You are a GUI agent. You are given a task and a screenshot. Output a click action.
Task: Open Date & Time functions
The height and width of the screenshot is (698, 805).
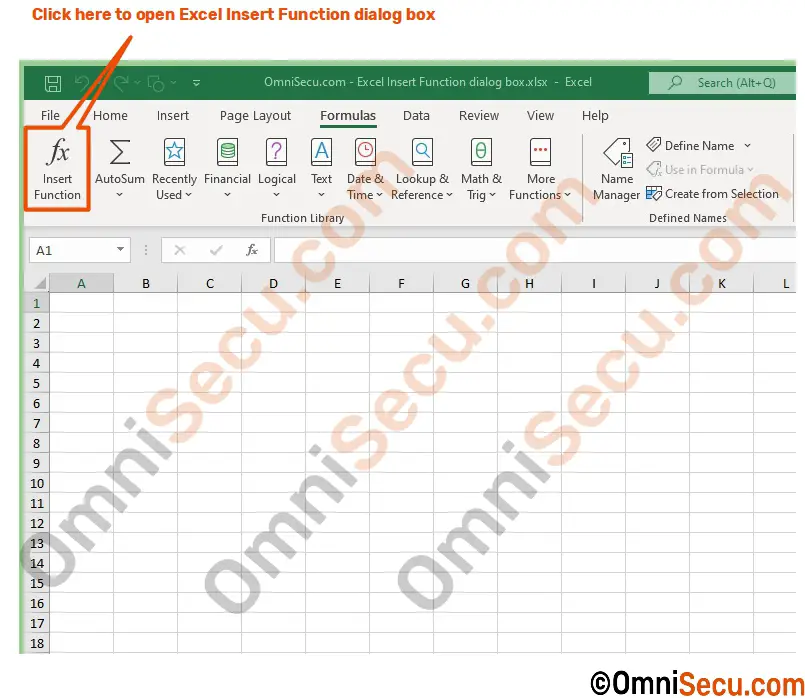[365, 169]
